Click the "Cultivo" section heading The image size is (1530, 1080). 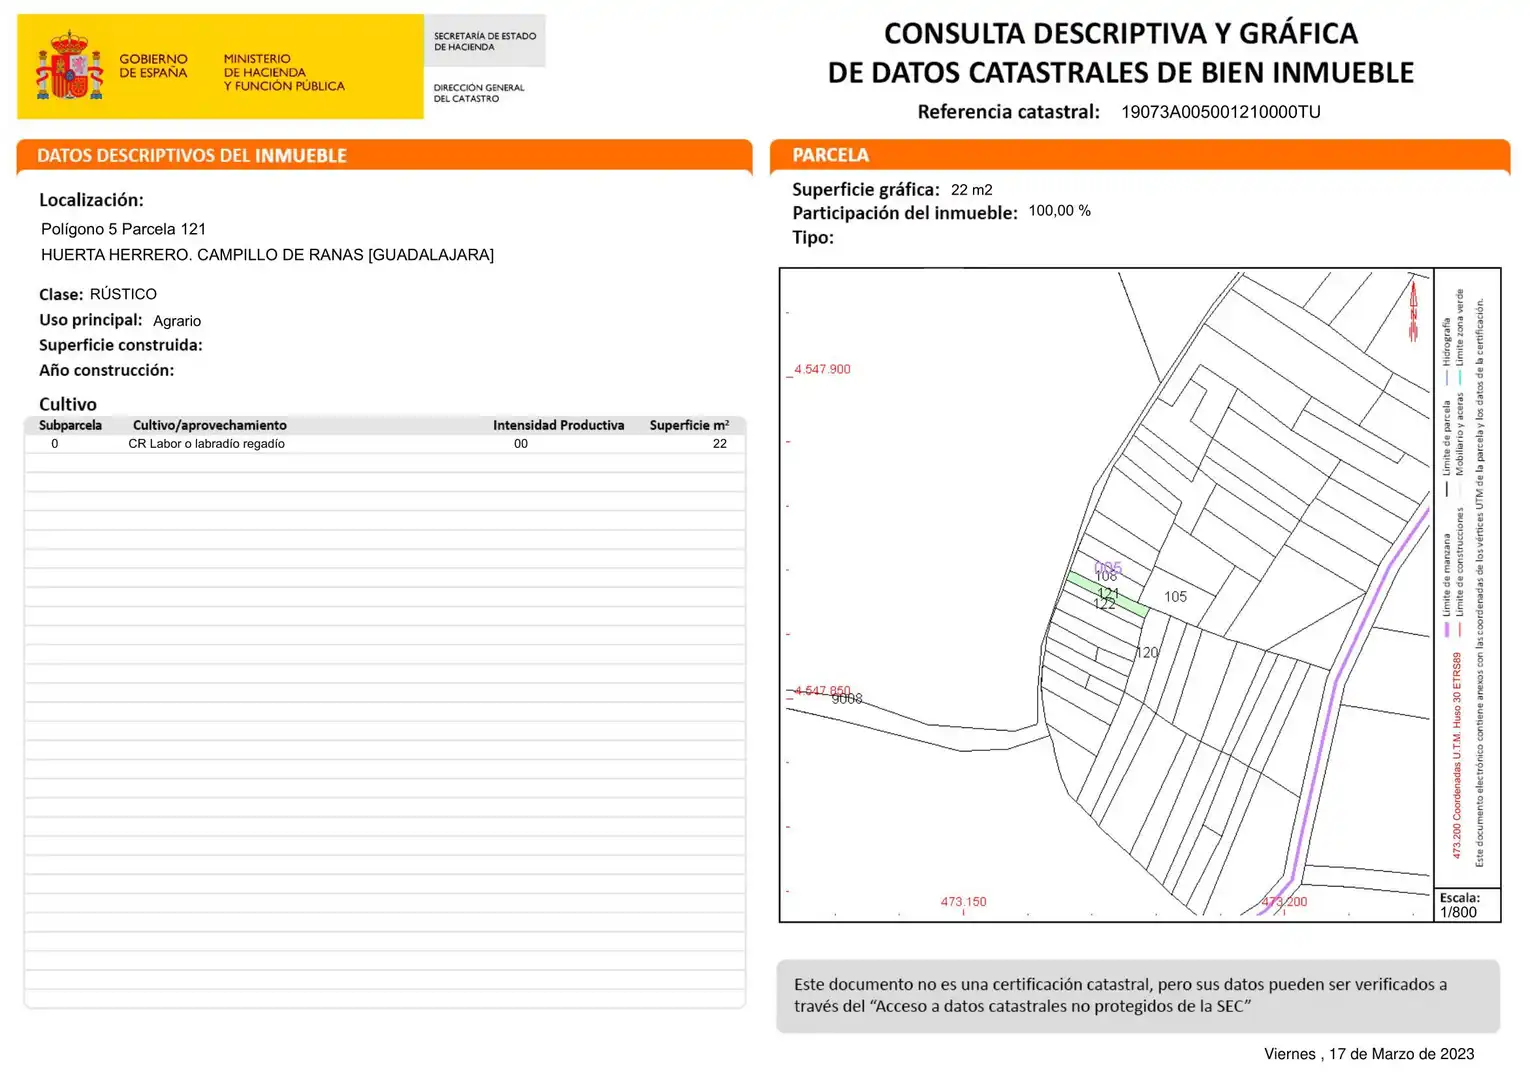(68, 404)
